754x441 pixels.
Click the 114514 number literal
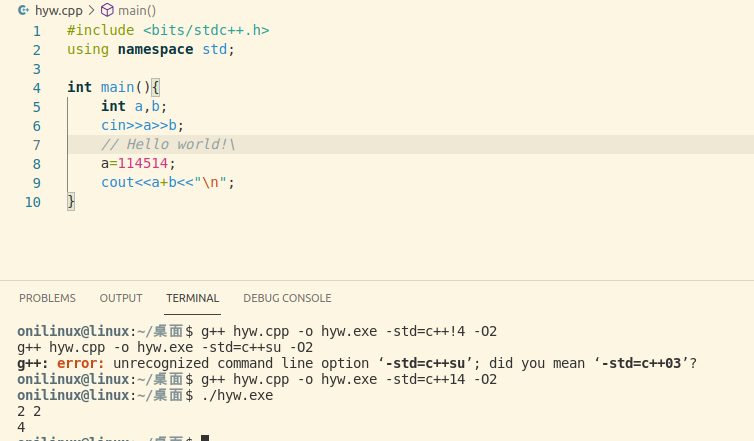coord(143,164)
